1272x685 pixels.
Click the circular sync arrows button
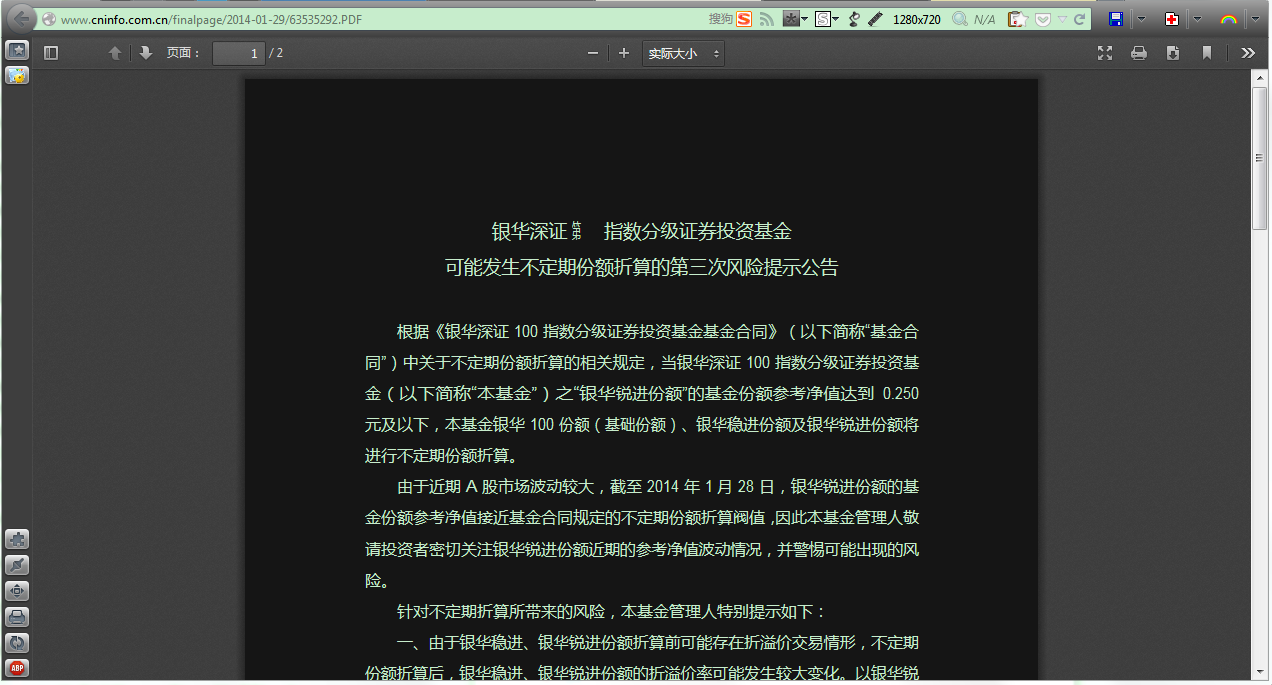point(17,643)
